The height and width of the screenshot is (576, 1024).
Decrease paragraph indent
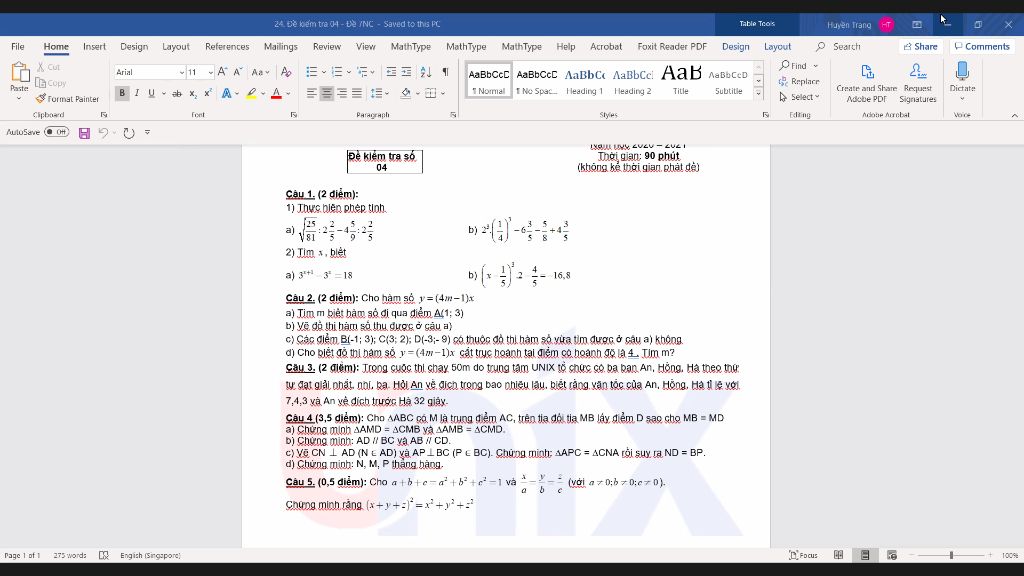(391, 72)
